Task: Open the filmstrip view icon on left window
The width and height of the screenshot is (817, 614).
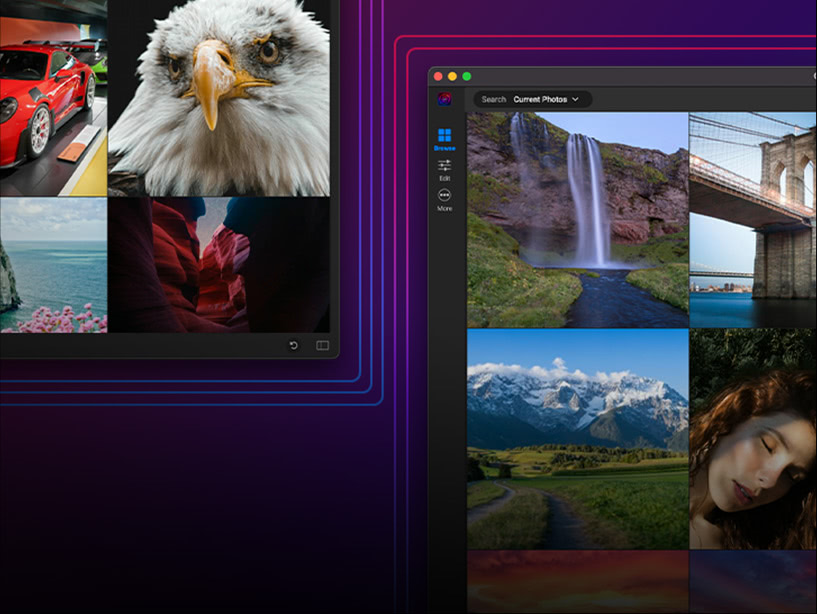Action: point(320,345)
